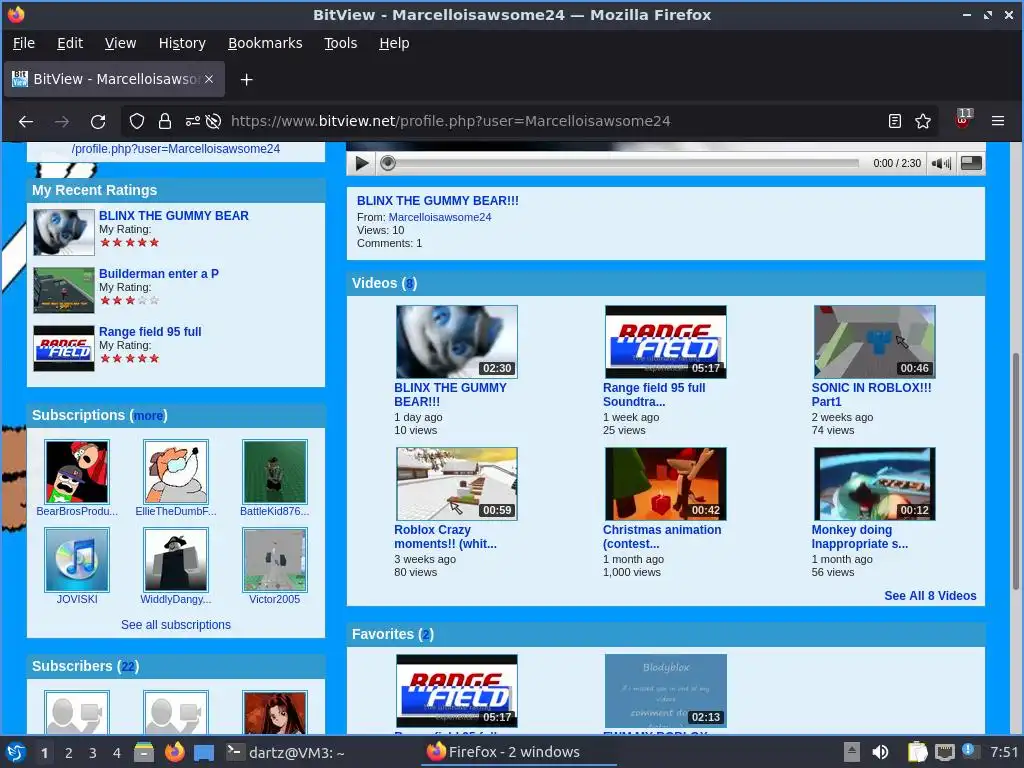Click See All 8 Videos link
Viewport: 1024px width, 768px height.
[x=930, y=596]
